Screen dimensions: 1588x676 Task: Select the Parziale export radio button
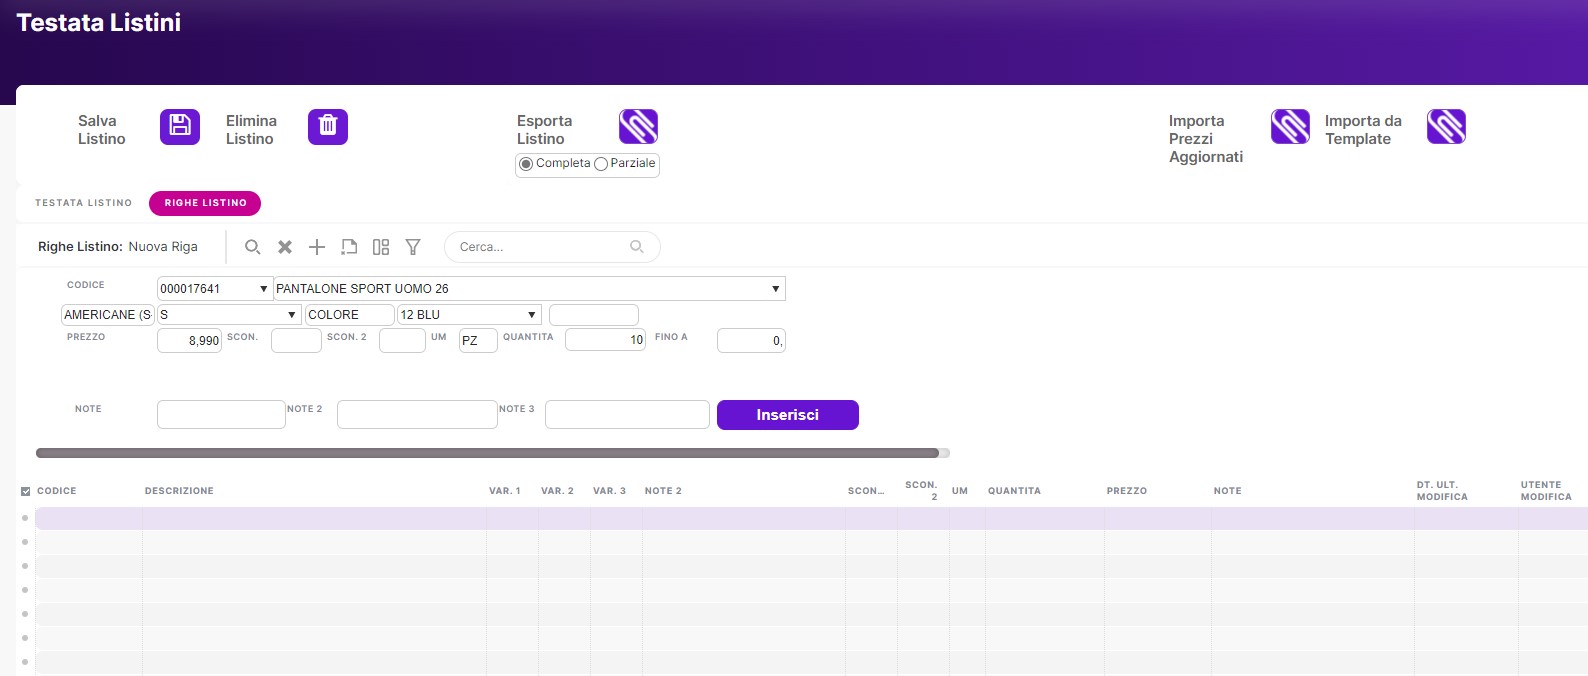click(601, 164)
